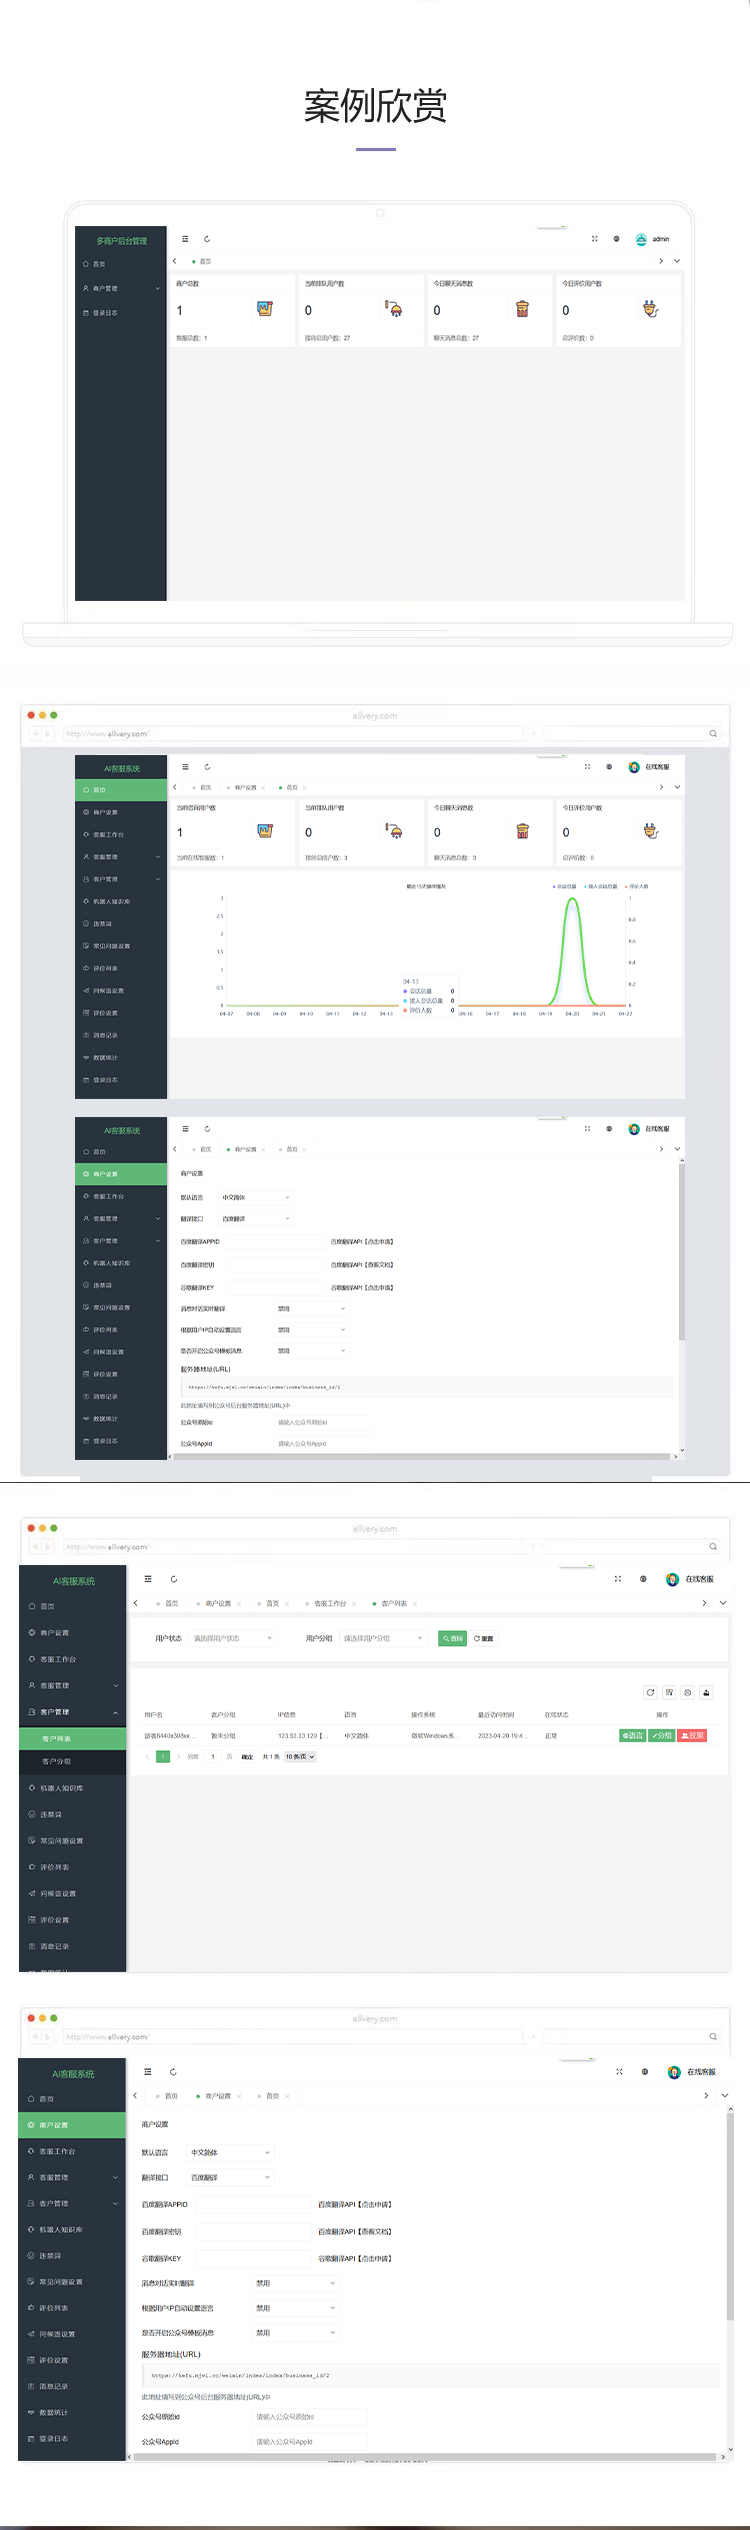Close the 客户列表 tab
The image size is (750, 2530).
tap(415, 1603)
